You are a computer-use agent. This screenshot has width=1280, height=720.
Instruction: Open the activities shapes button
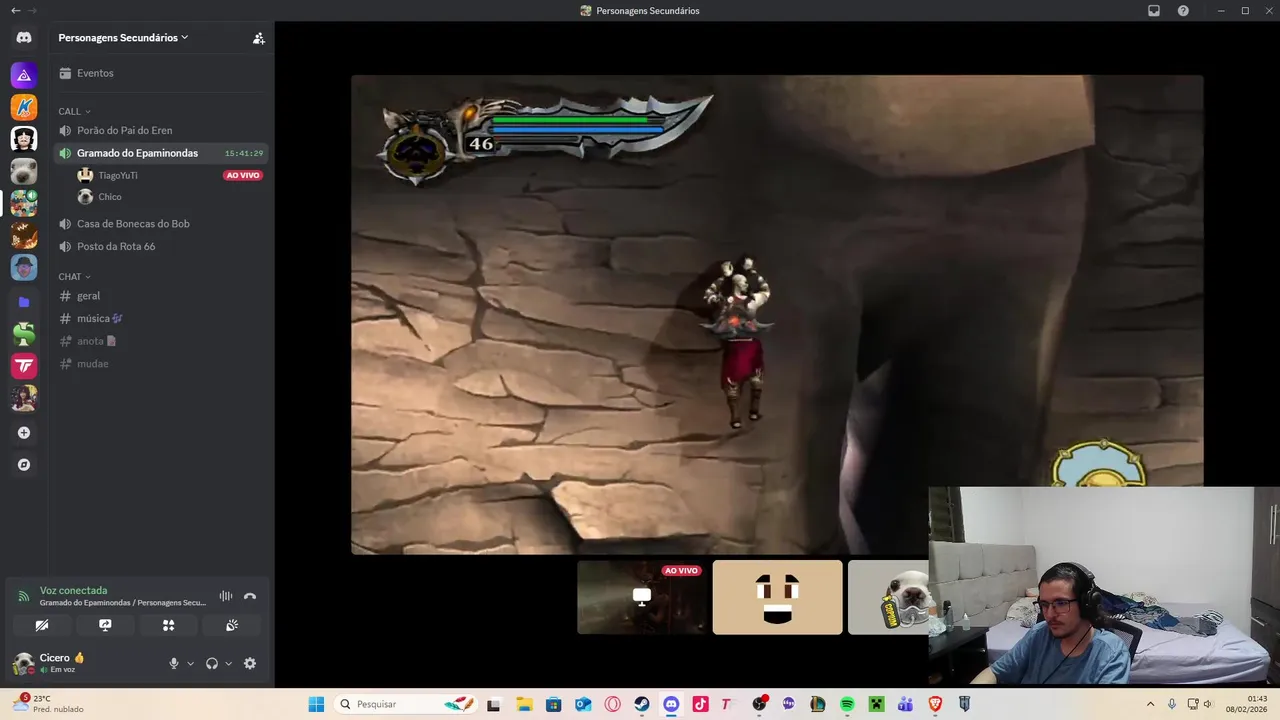click(x=168, y=625)
